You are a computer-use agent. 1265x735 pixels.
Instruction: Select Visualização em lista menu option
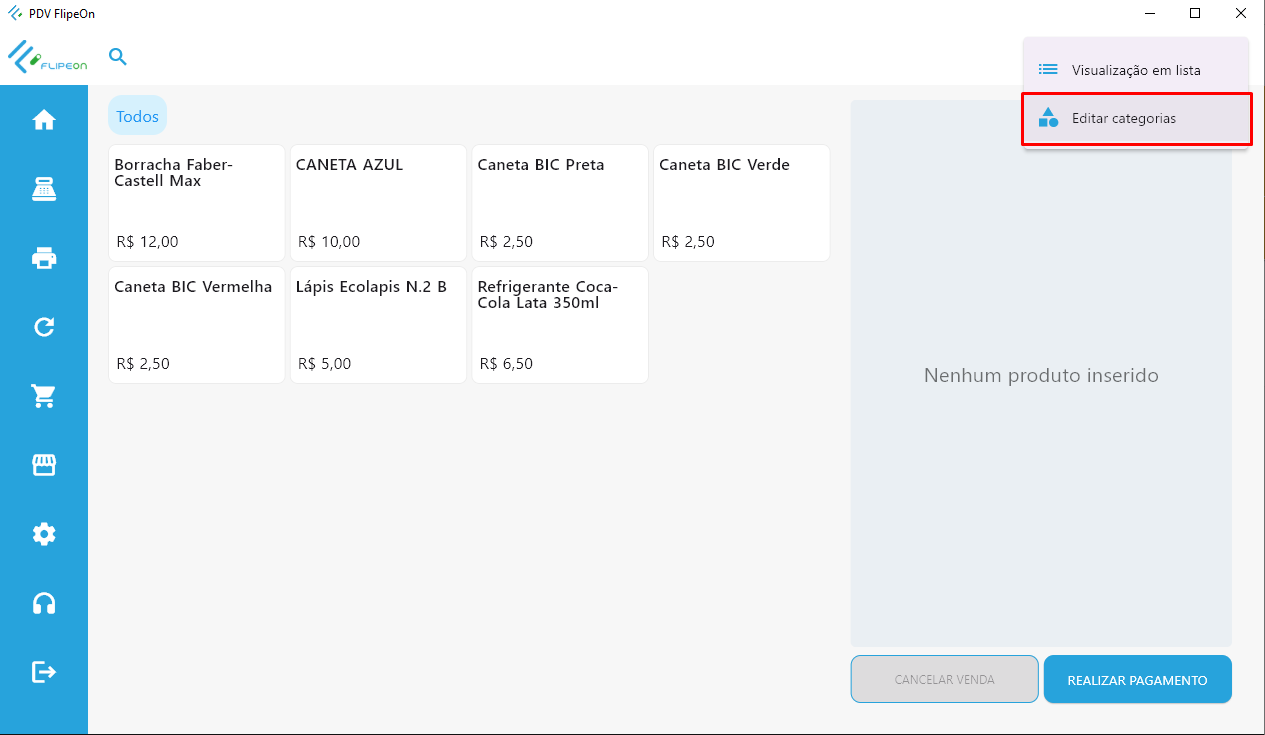coord(1135,70)
